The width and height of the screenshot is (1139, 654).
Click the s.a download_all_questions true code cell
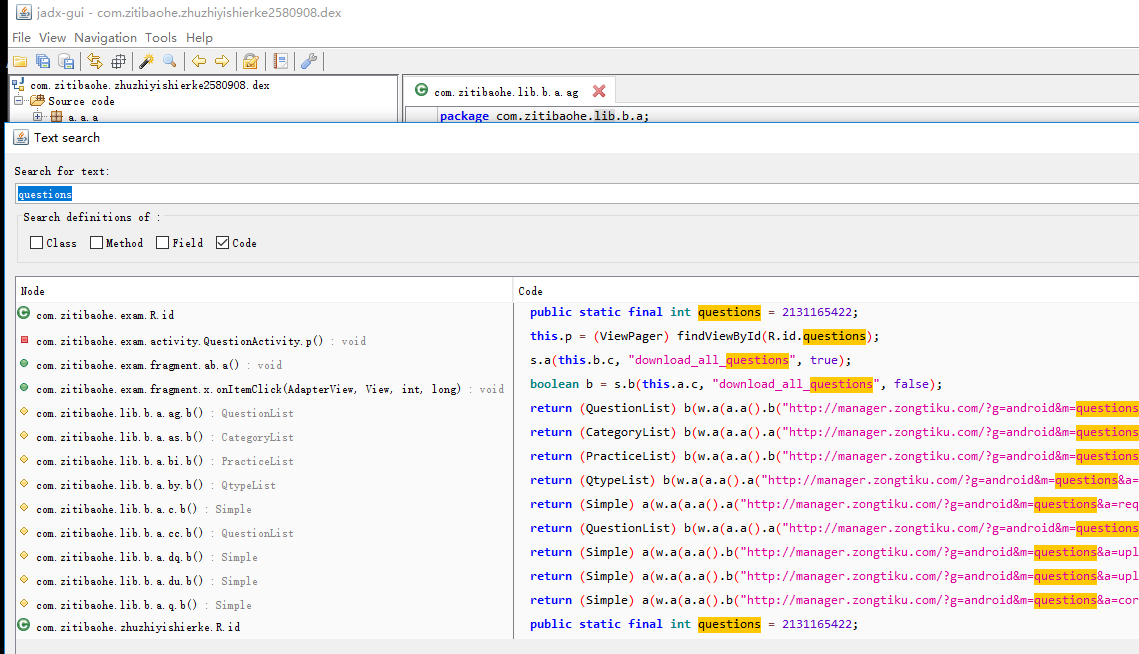pyautogui.click(x=690, y=360)
